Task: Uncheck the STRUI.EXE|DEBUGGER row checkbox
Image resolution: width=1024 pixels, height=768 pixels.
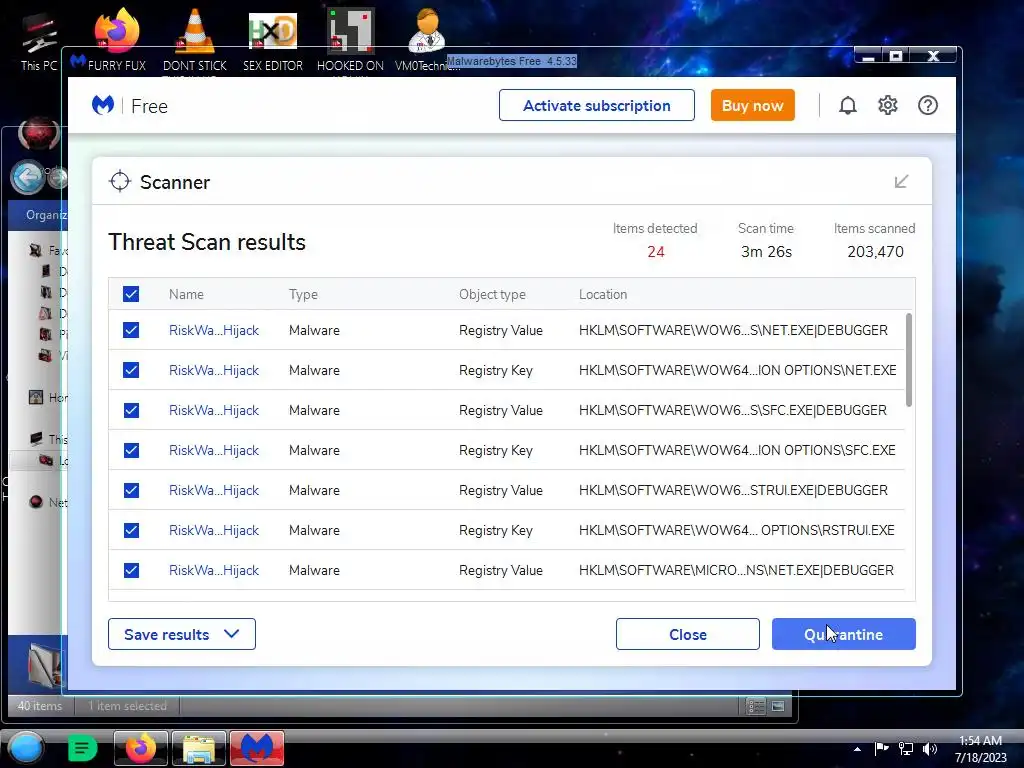Action: [131, 490]
